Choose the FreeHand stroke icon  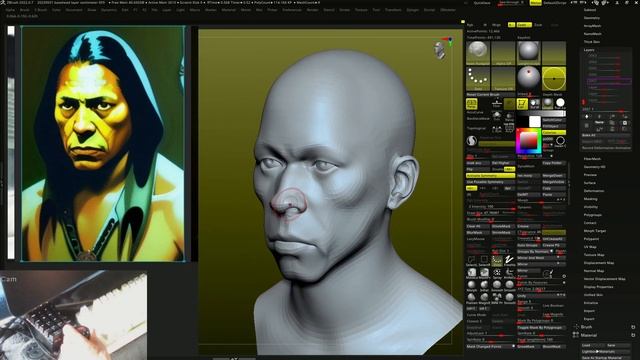509,261
